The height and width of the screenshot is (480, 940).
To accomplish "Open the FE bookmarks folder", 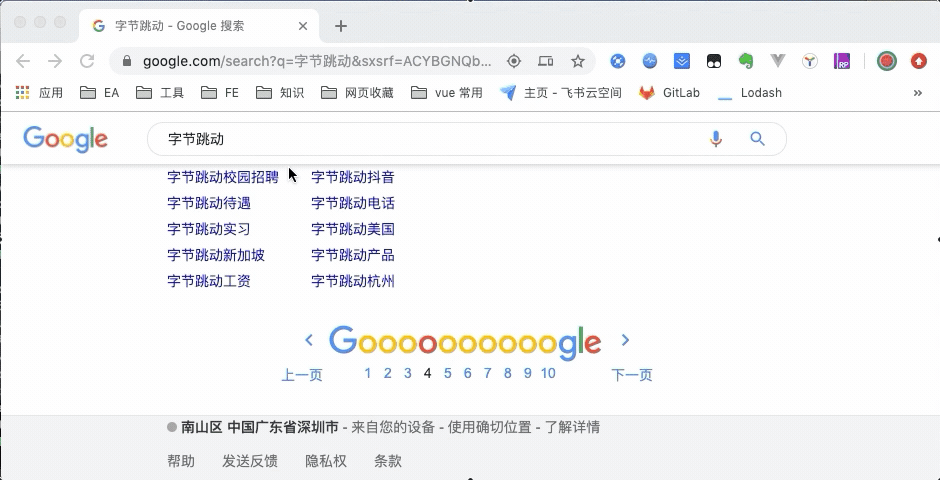I will 220,93.
